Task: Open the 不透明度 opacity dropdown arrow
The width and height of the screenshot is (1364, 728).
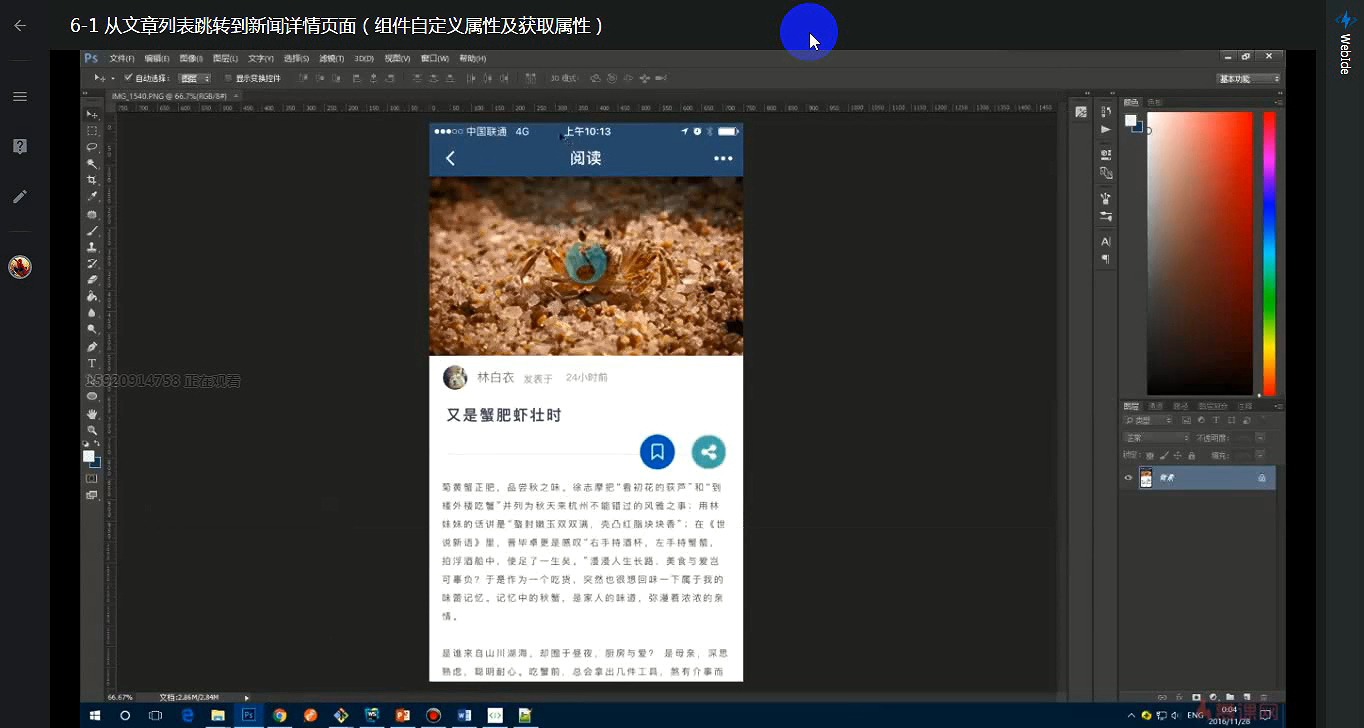Action: [x=1260, y=438]
